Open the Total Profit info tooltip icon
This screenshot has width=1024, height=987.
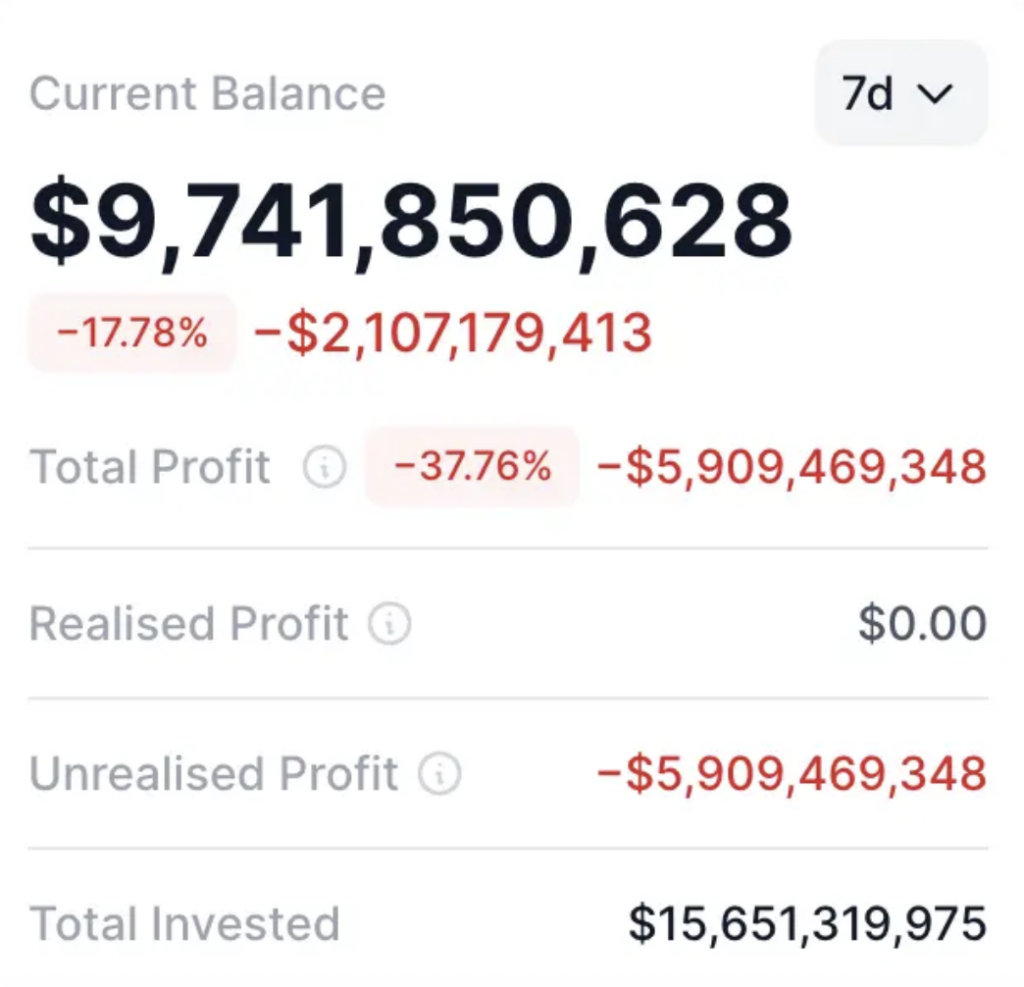coord(323,467)
